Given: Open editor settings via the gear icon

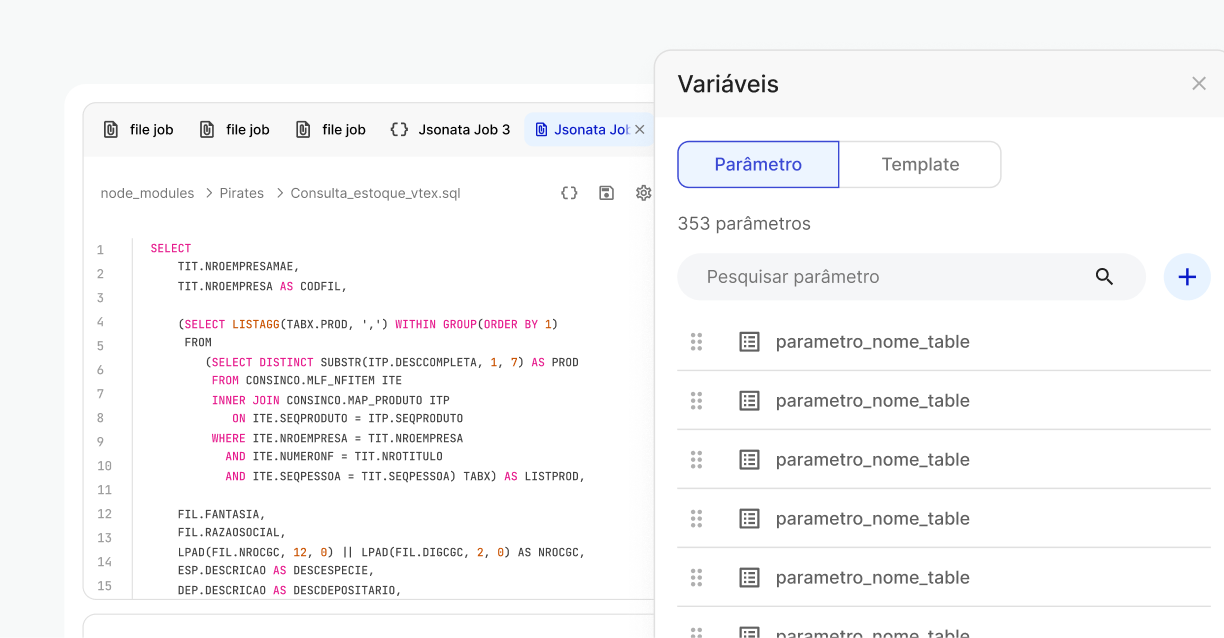Looking at the screenshot, I should pyautogui.click(x=643, y=193).
